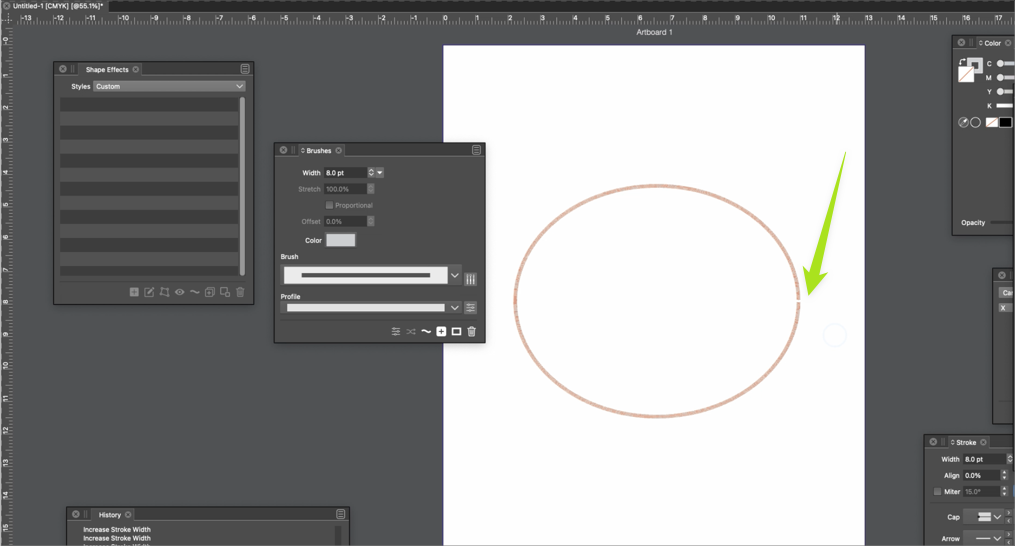
Task: Select the Shape Effects panel tab
Action: click(107, 70)
